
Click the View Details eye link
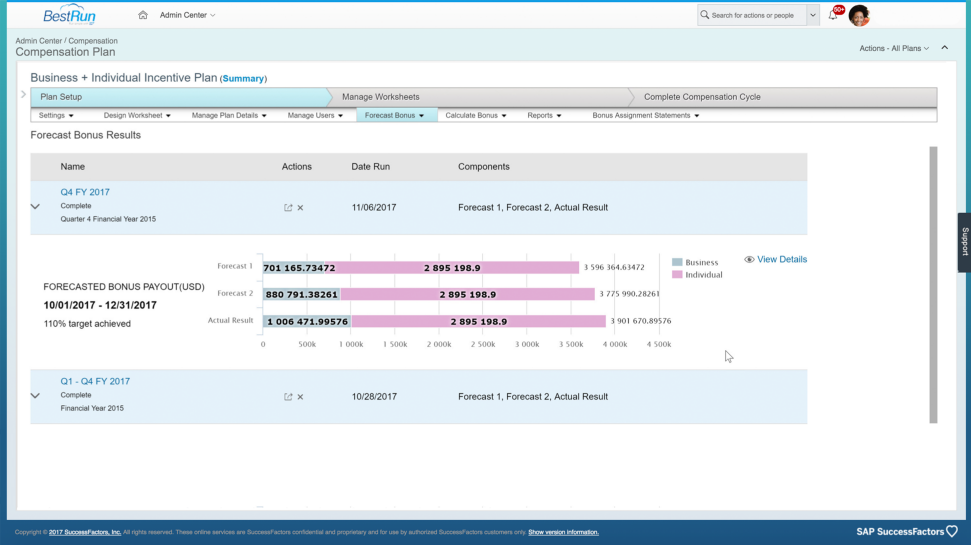775,259
